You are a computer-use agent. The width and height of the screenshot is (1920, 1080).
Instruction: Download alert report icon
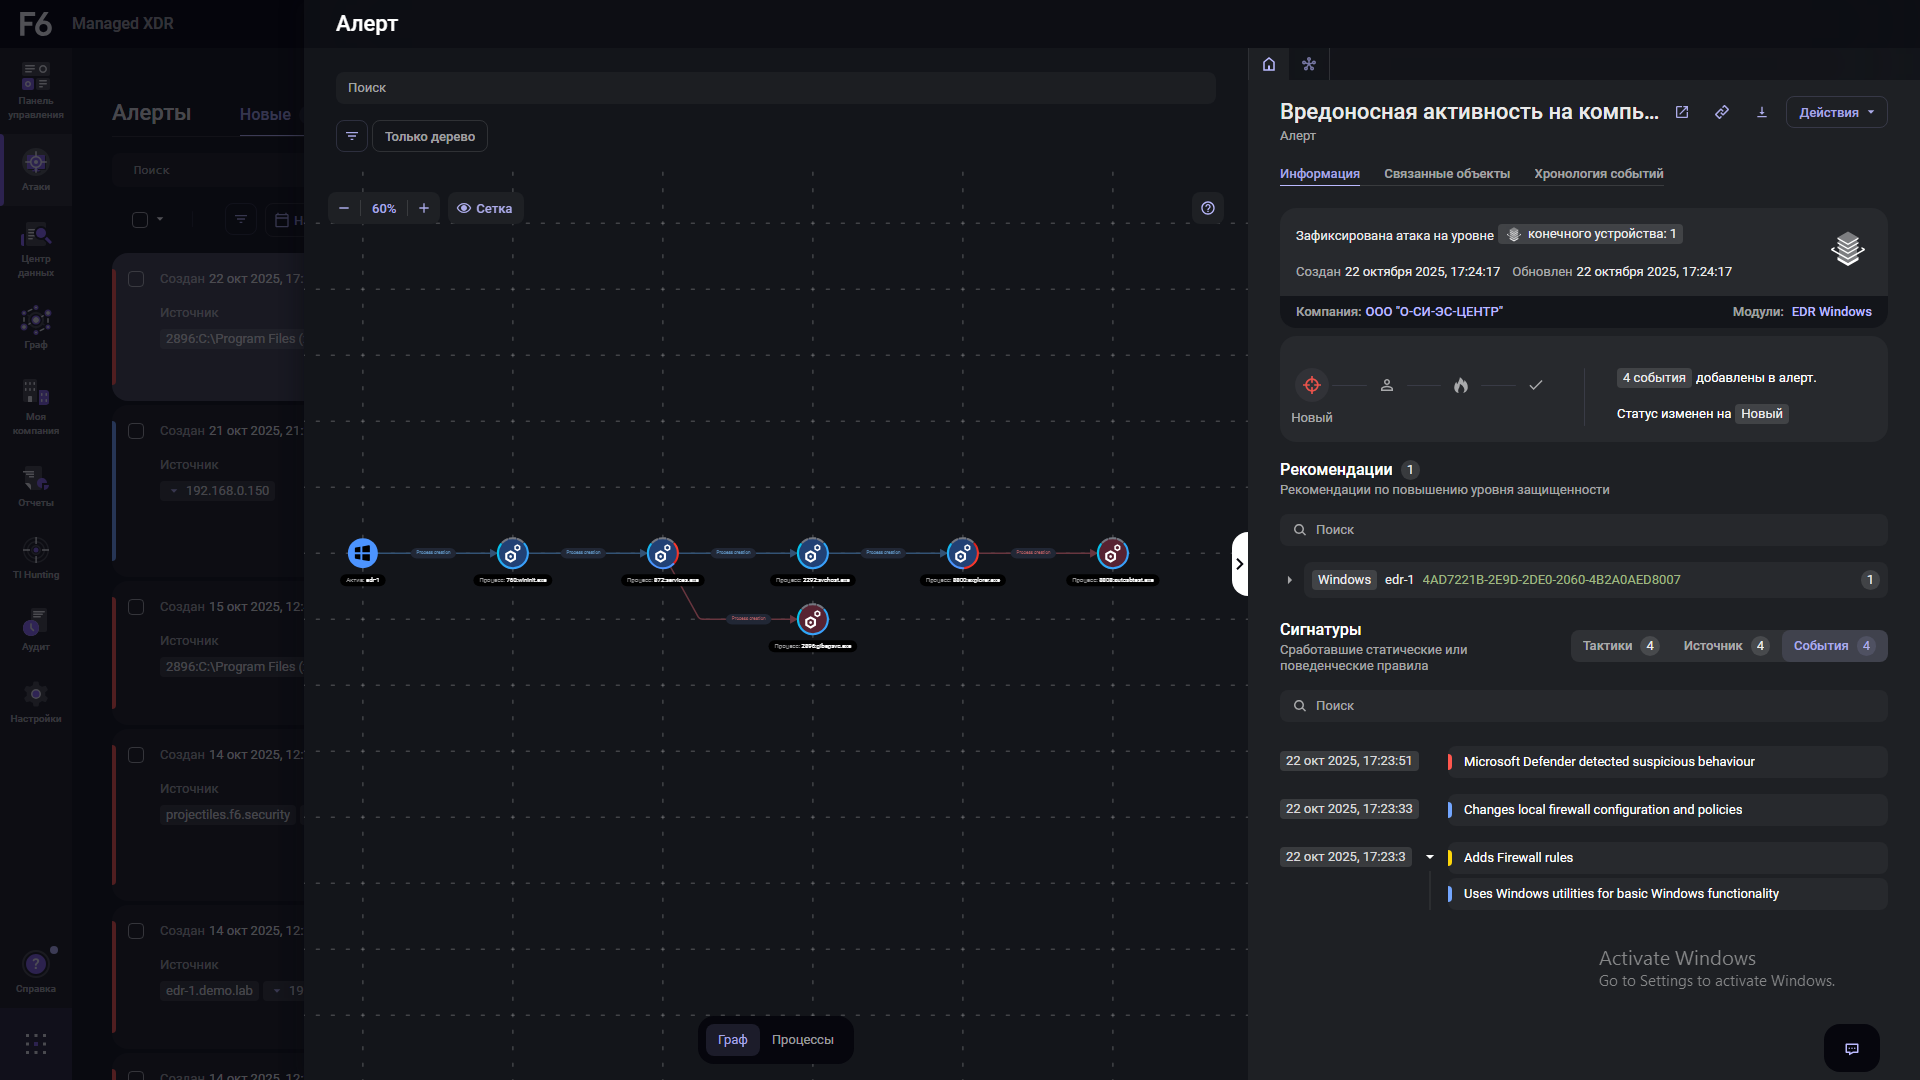[x=1762, y=112]
